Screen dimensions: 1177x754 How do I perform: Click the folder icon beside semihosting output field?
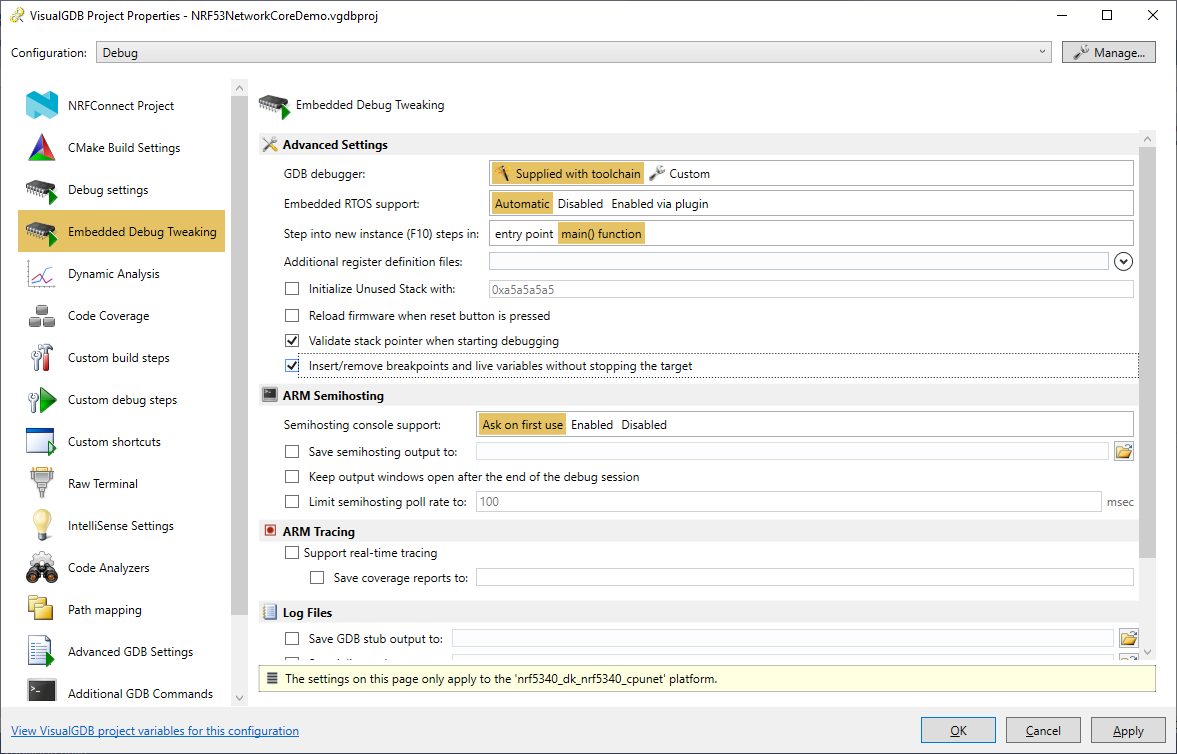tap(1124, 451)
